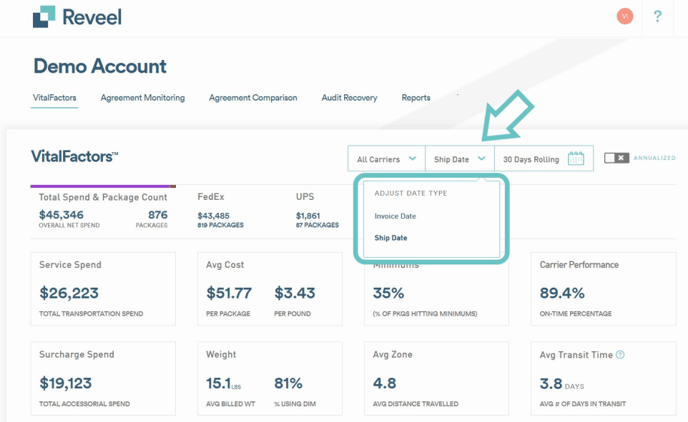Click the $19,123 accessorial spend value

(65, 383)
